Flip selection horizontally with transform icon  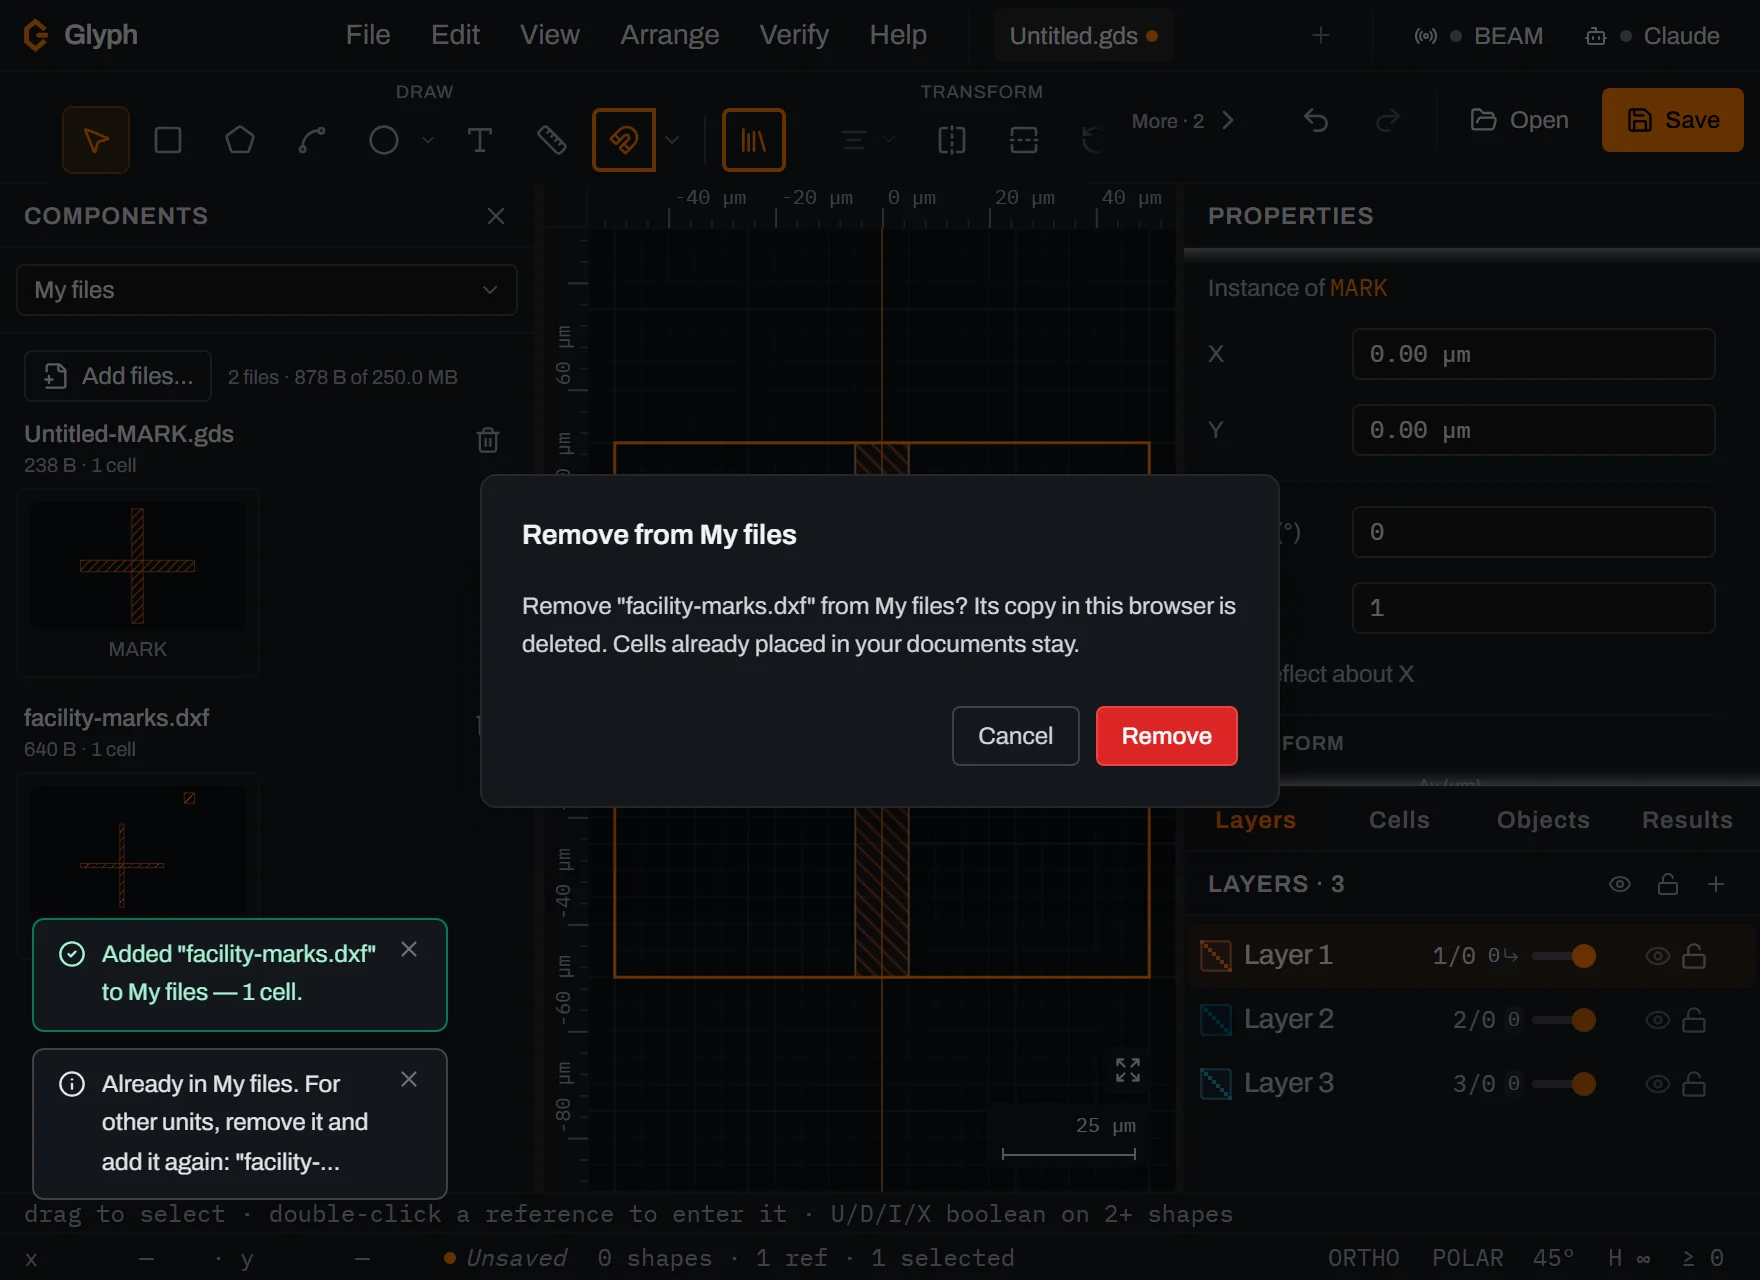952,140
